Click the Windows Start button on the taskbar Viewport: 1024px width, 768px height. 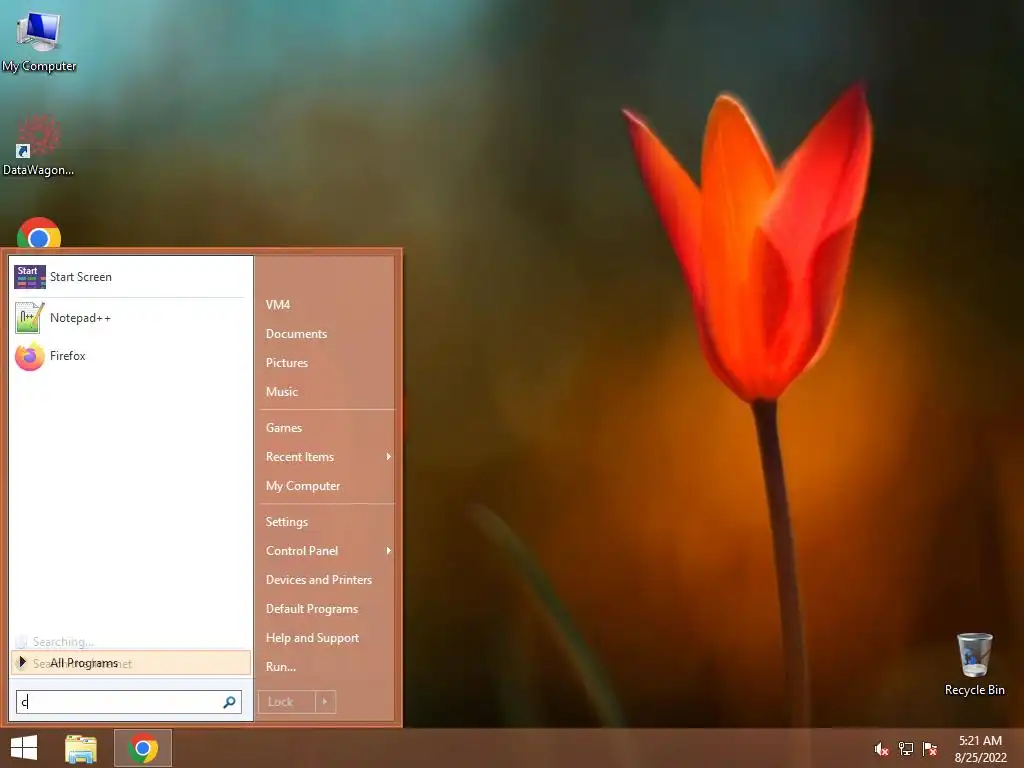coord(24,748)
